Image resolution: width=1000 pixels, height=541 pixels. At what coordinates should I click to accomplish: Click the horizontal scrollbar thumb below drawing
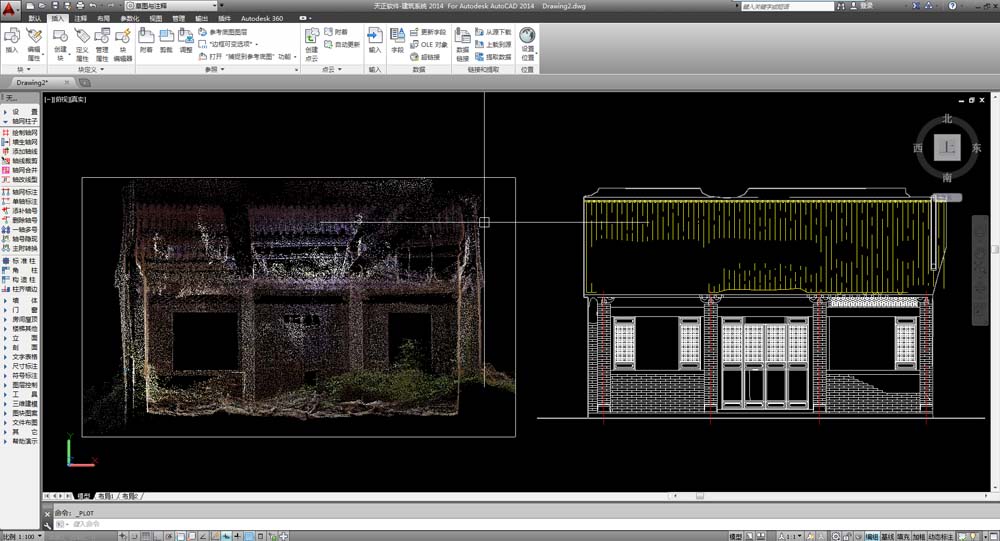[x=700, y=496]
